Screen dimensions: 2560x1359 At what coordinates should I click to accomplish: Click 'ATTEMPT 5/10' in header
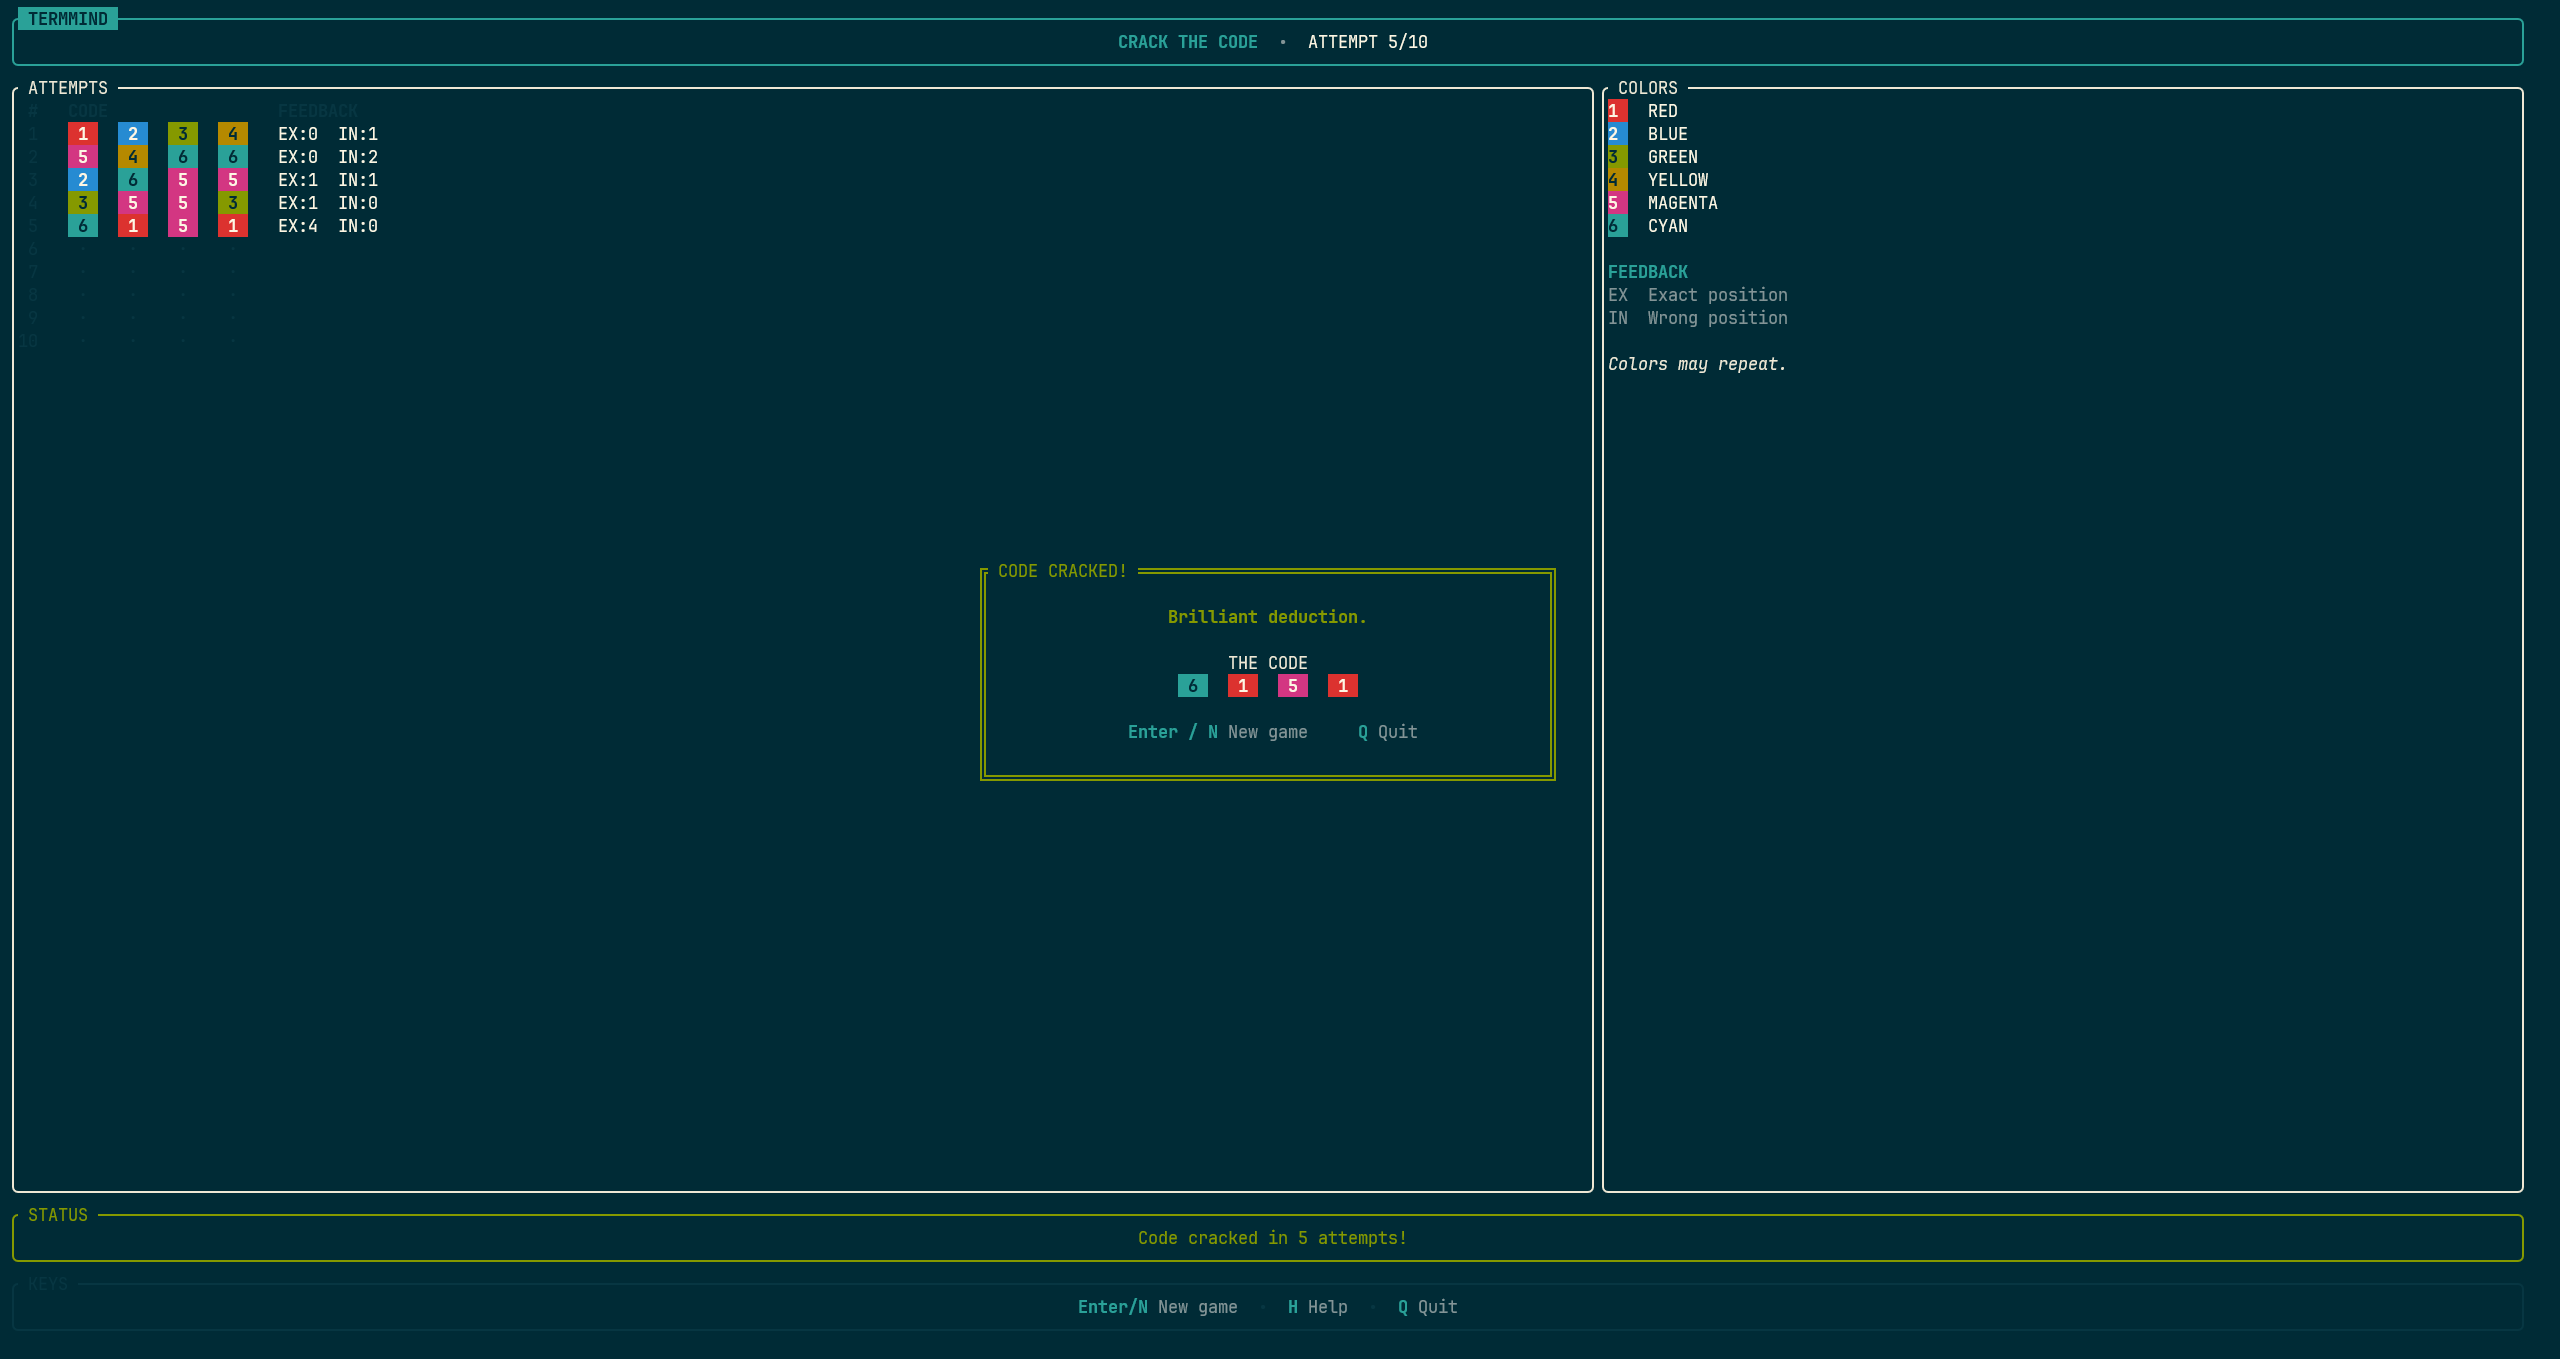(1367, 42)
